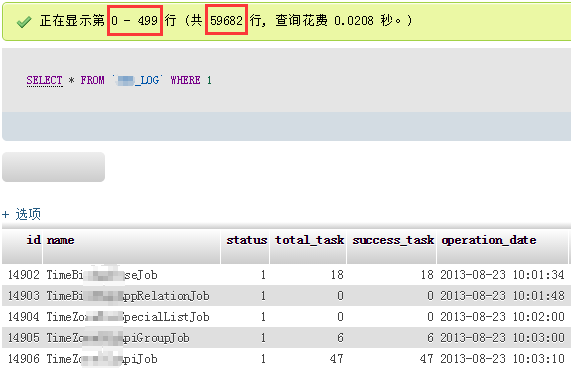The image size is (571, 368).
Task: Click the _LOG table name in query
Action: (138, 80)
